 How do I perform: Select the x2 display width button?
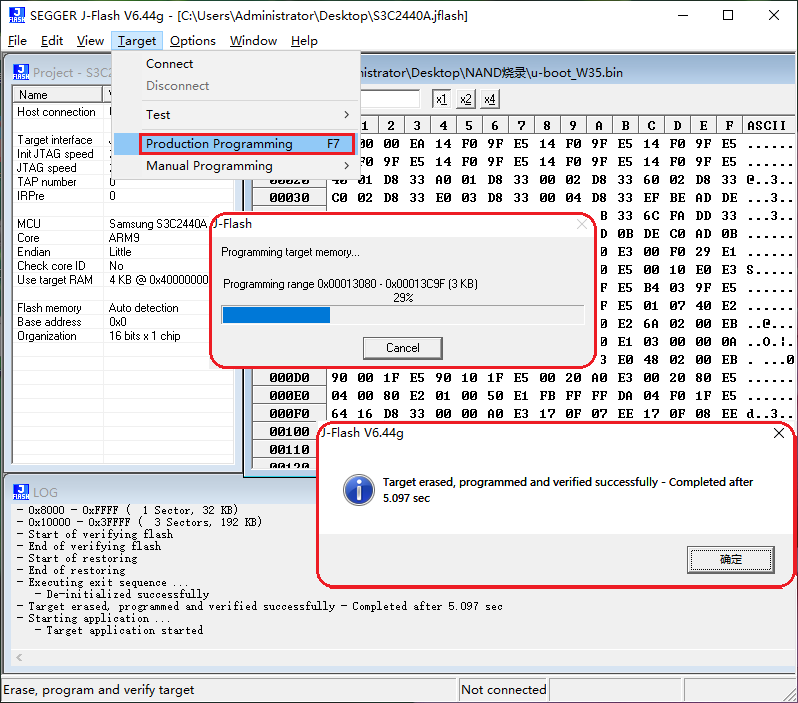coord(465,99)
